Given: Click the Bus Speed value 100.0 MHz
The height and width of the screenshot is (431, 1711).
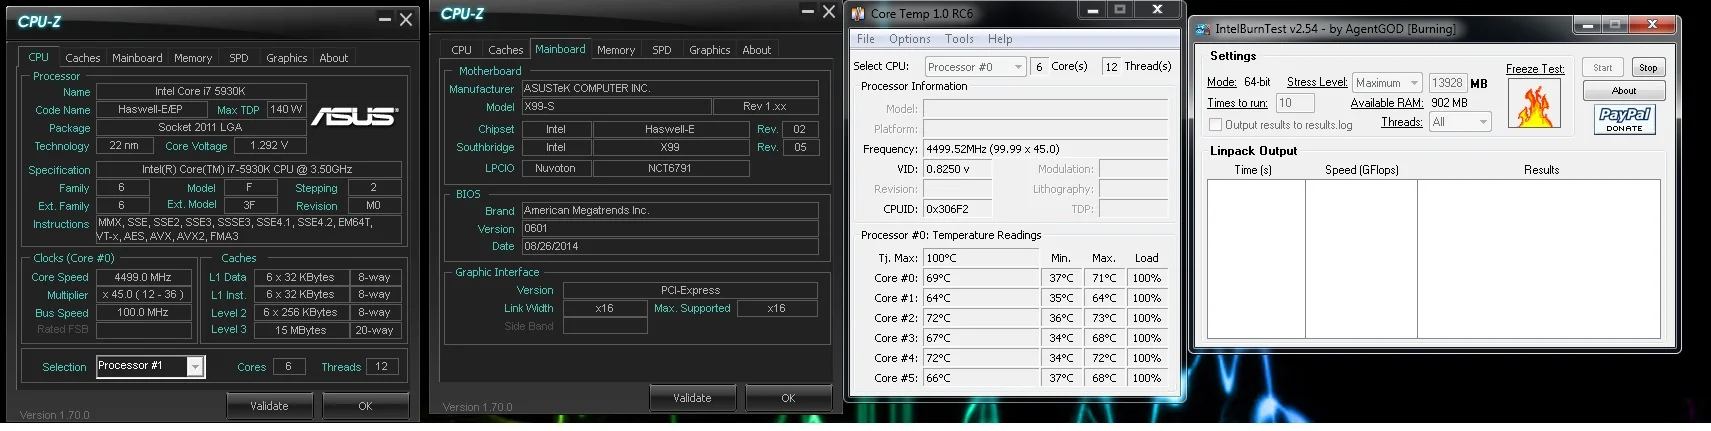Looking at the screenshot, I should [x=143, y=312].
